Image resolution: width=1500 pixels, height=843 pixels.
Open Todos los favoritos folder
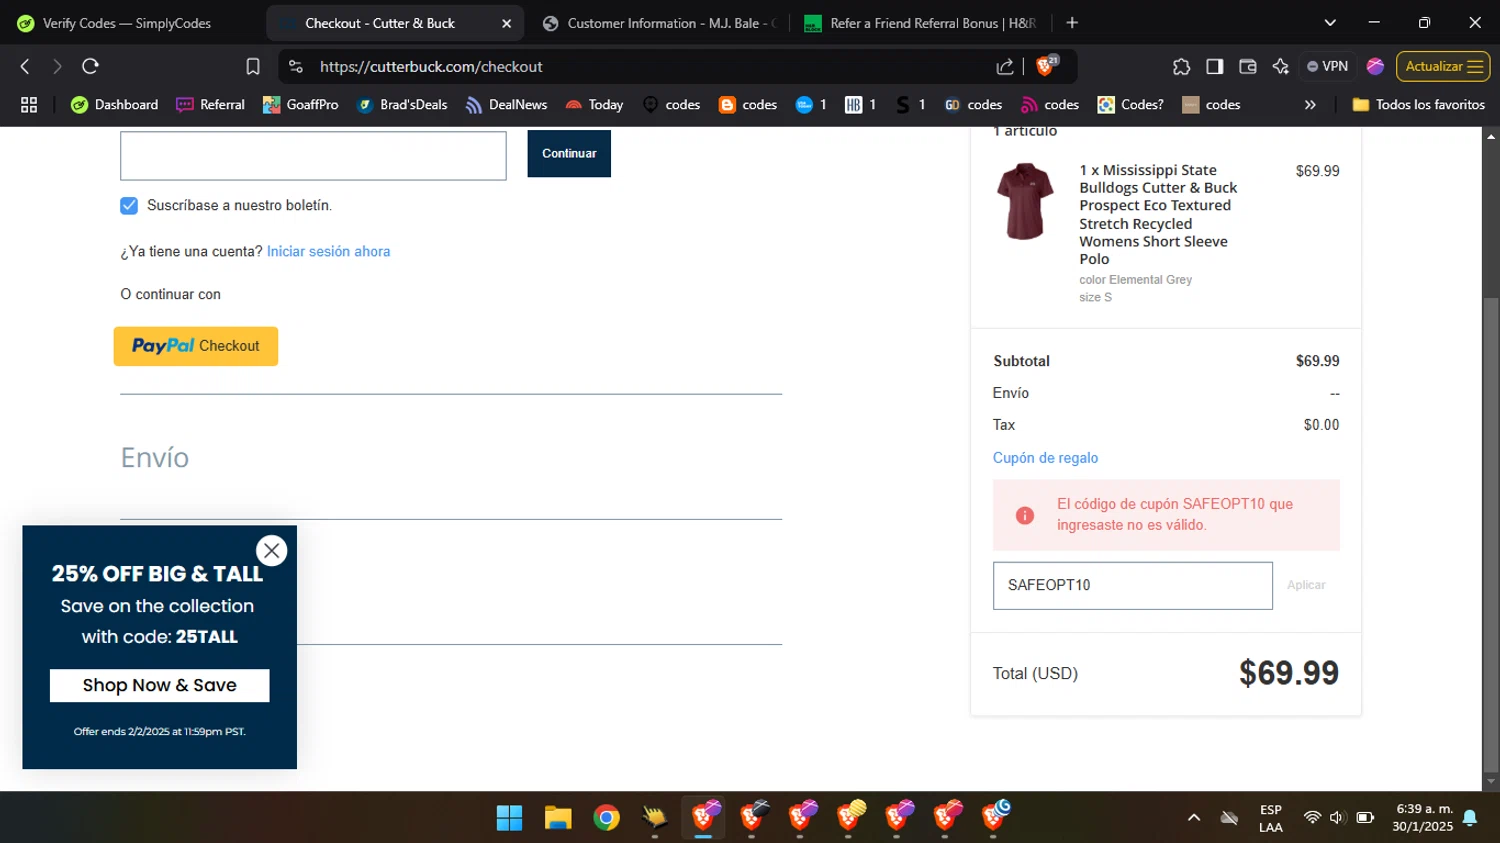tap(1418, 104)
